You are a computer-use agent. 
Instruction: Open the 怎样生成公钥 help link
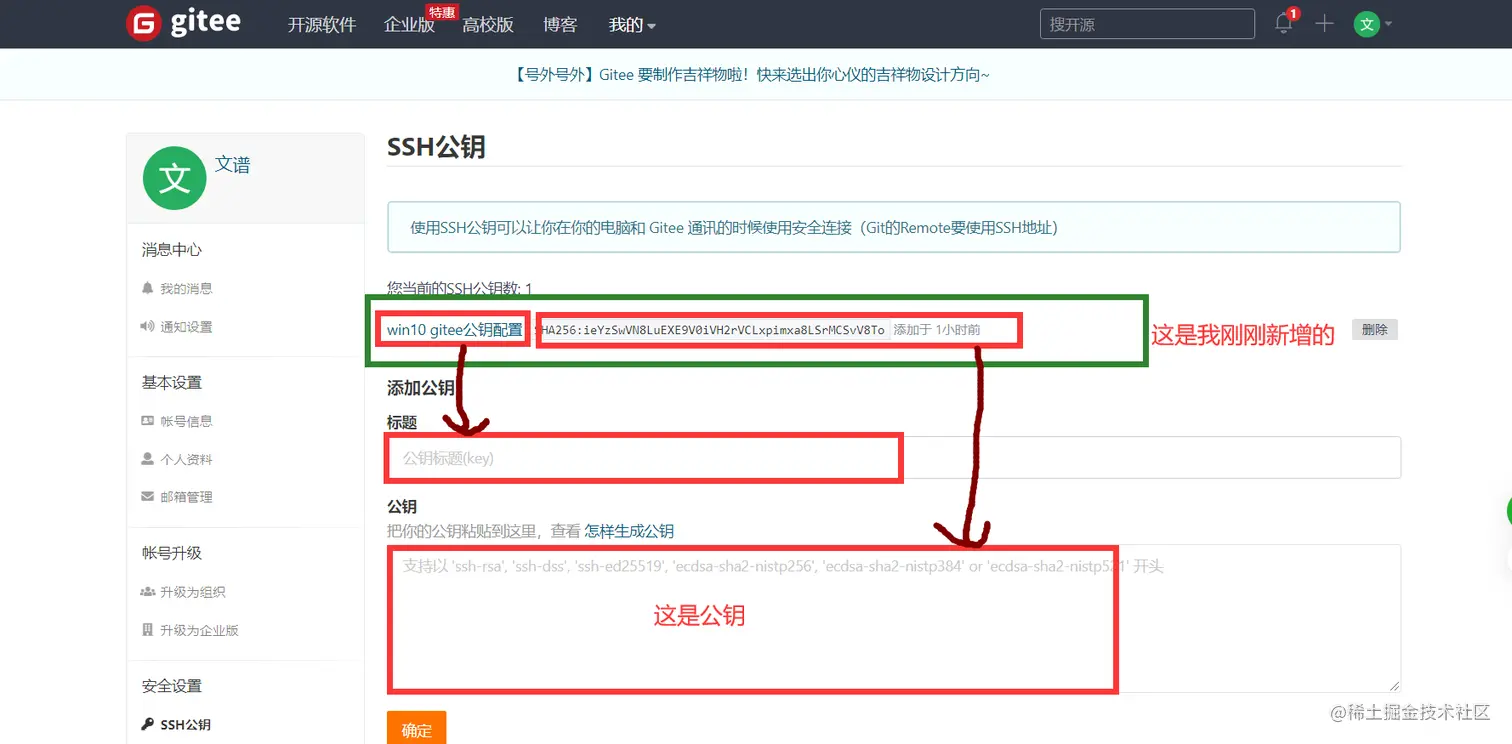pyautogui.click(x=629, y=531)
